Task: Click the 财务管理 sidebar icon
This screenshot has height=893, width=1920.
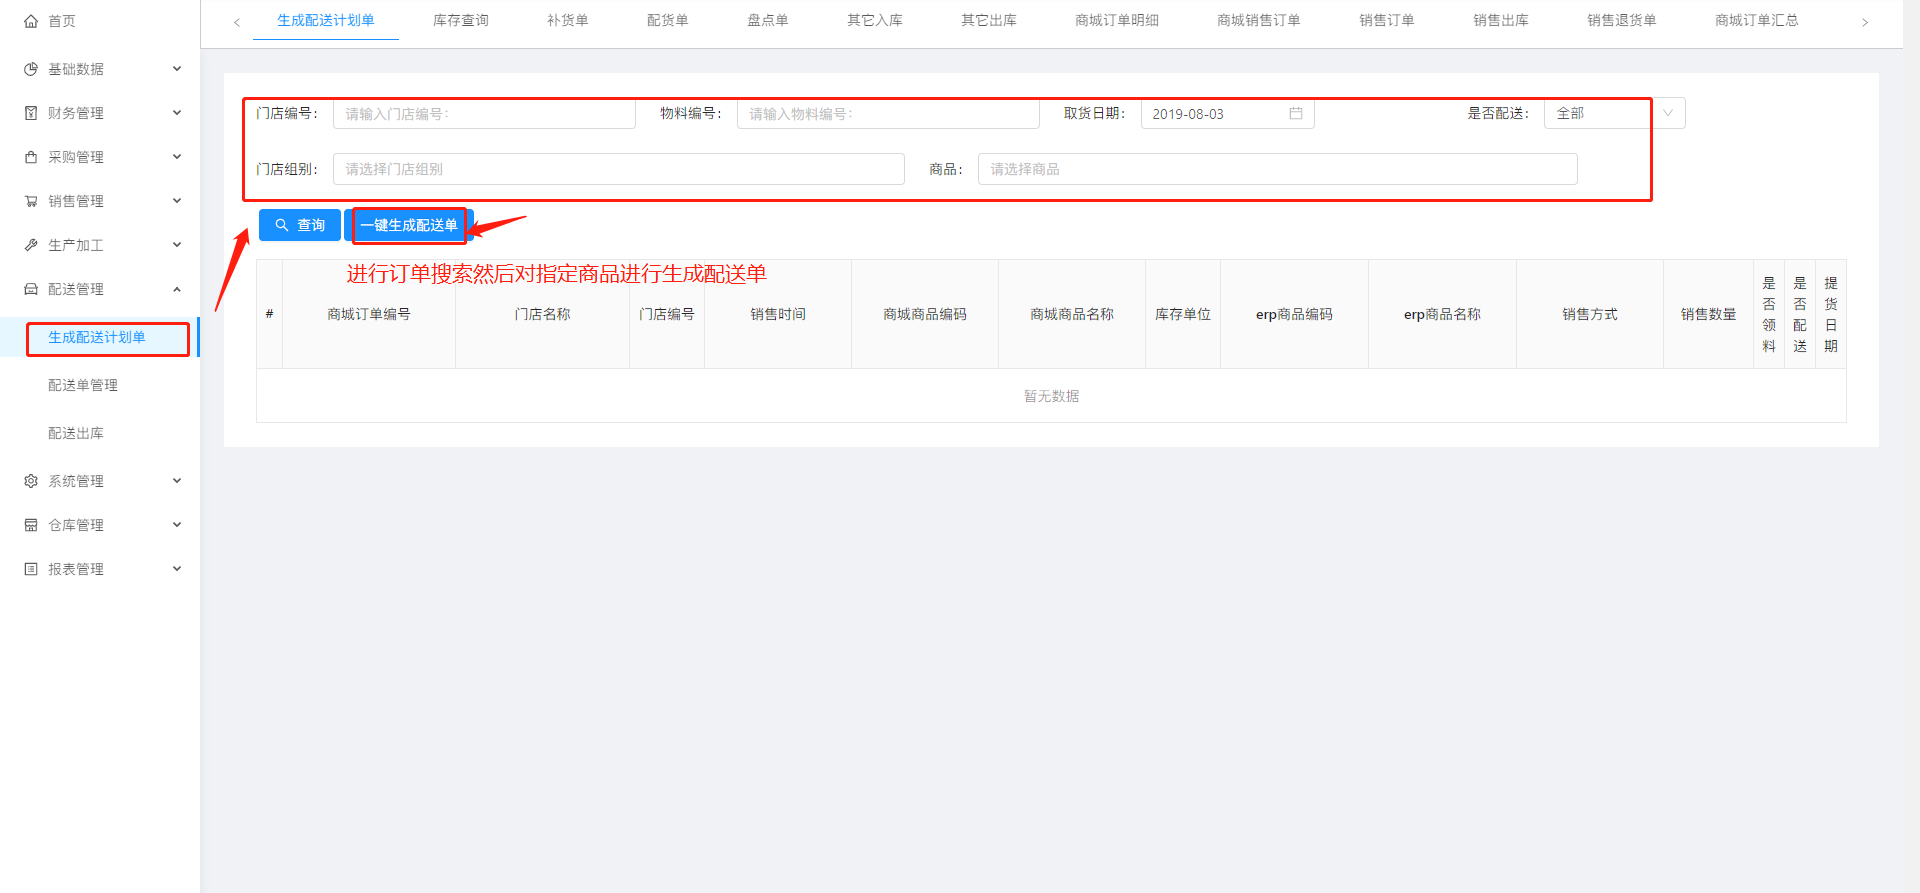Action: click(x=31, y=113)
